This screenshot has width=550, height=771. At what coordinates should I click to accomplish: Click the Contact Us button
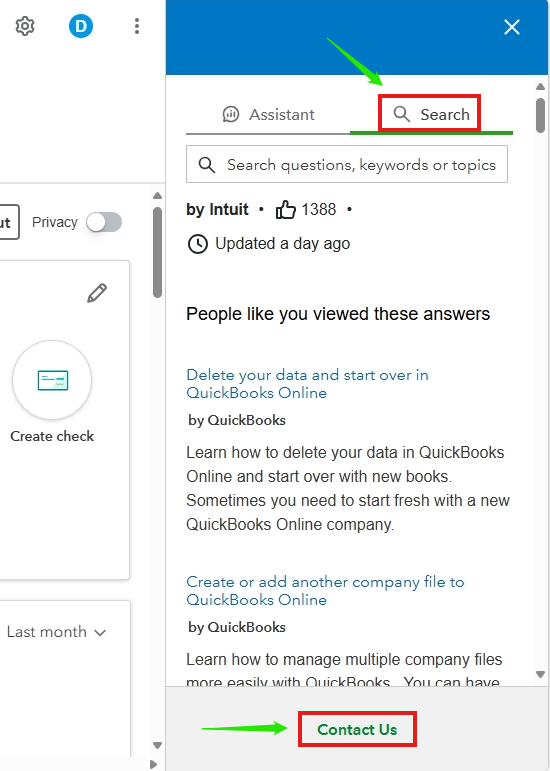coord(357,729)
